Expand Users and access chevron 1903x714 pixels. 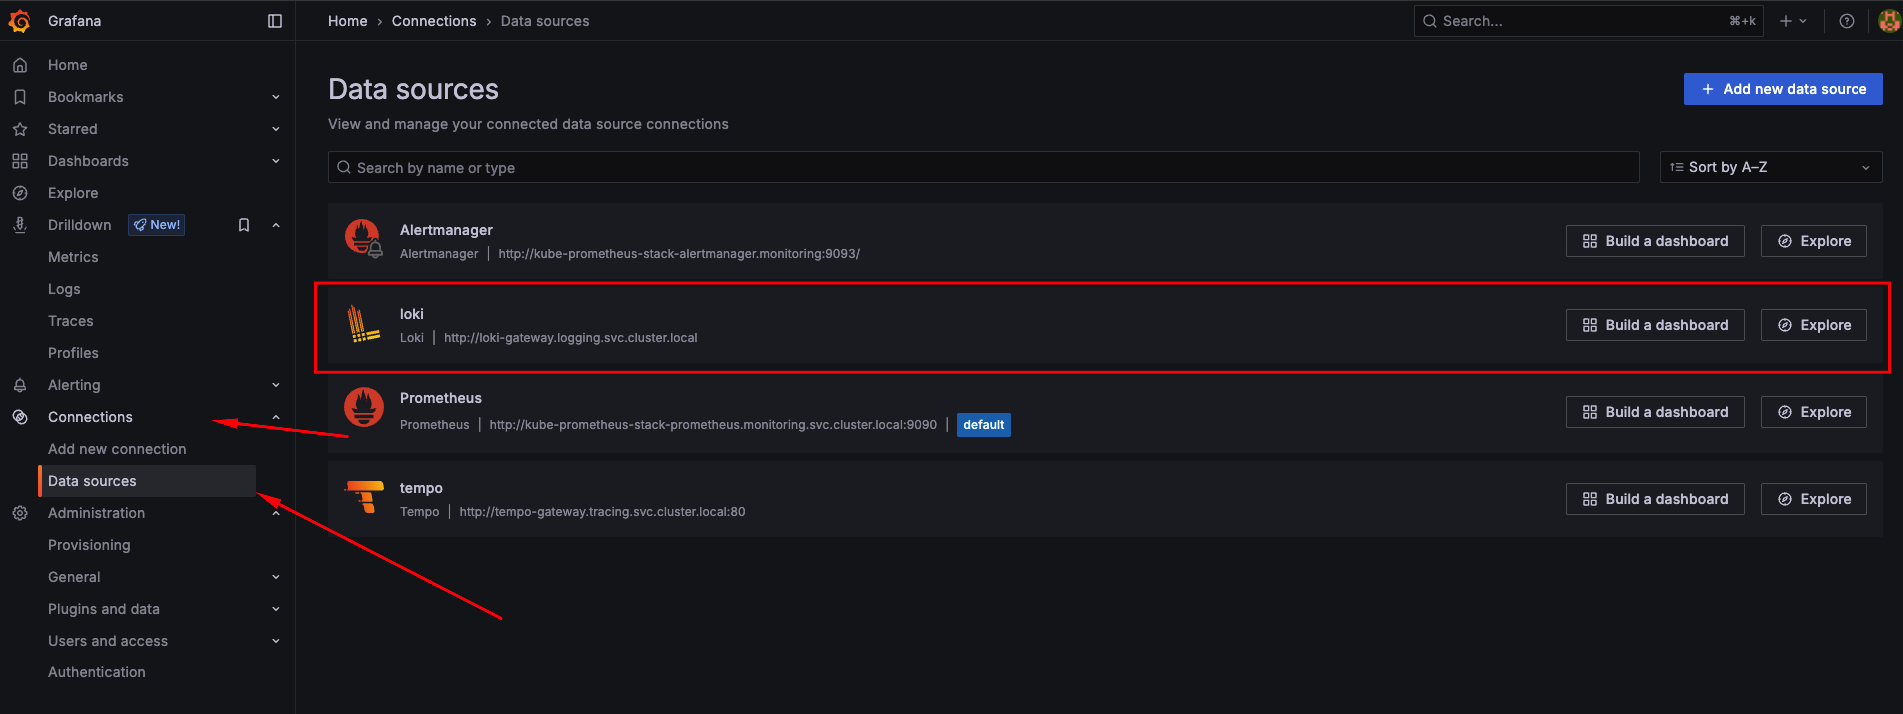tap(276, 641)
